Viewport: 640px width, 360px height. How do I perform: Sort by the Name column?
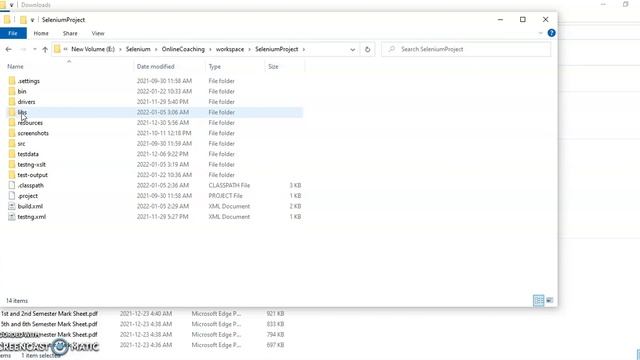(x=15, y=66)
